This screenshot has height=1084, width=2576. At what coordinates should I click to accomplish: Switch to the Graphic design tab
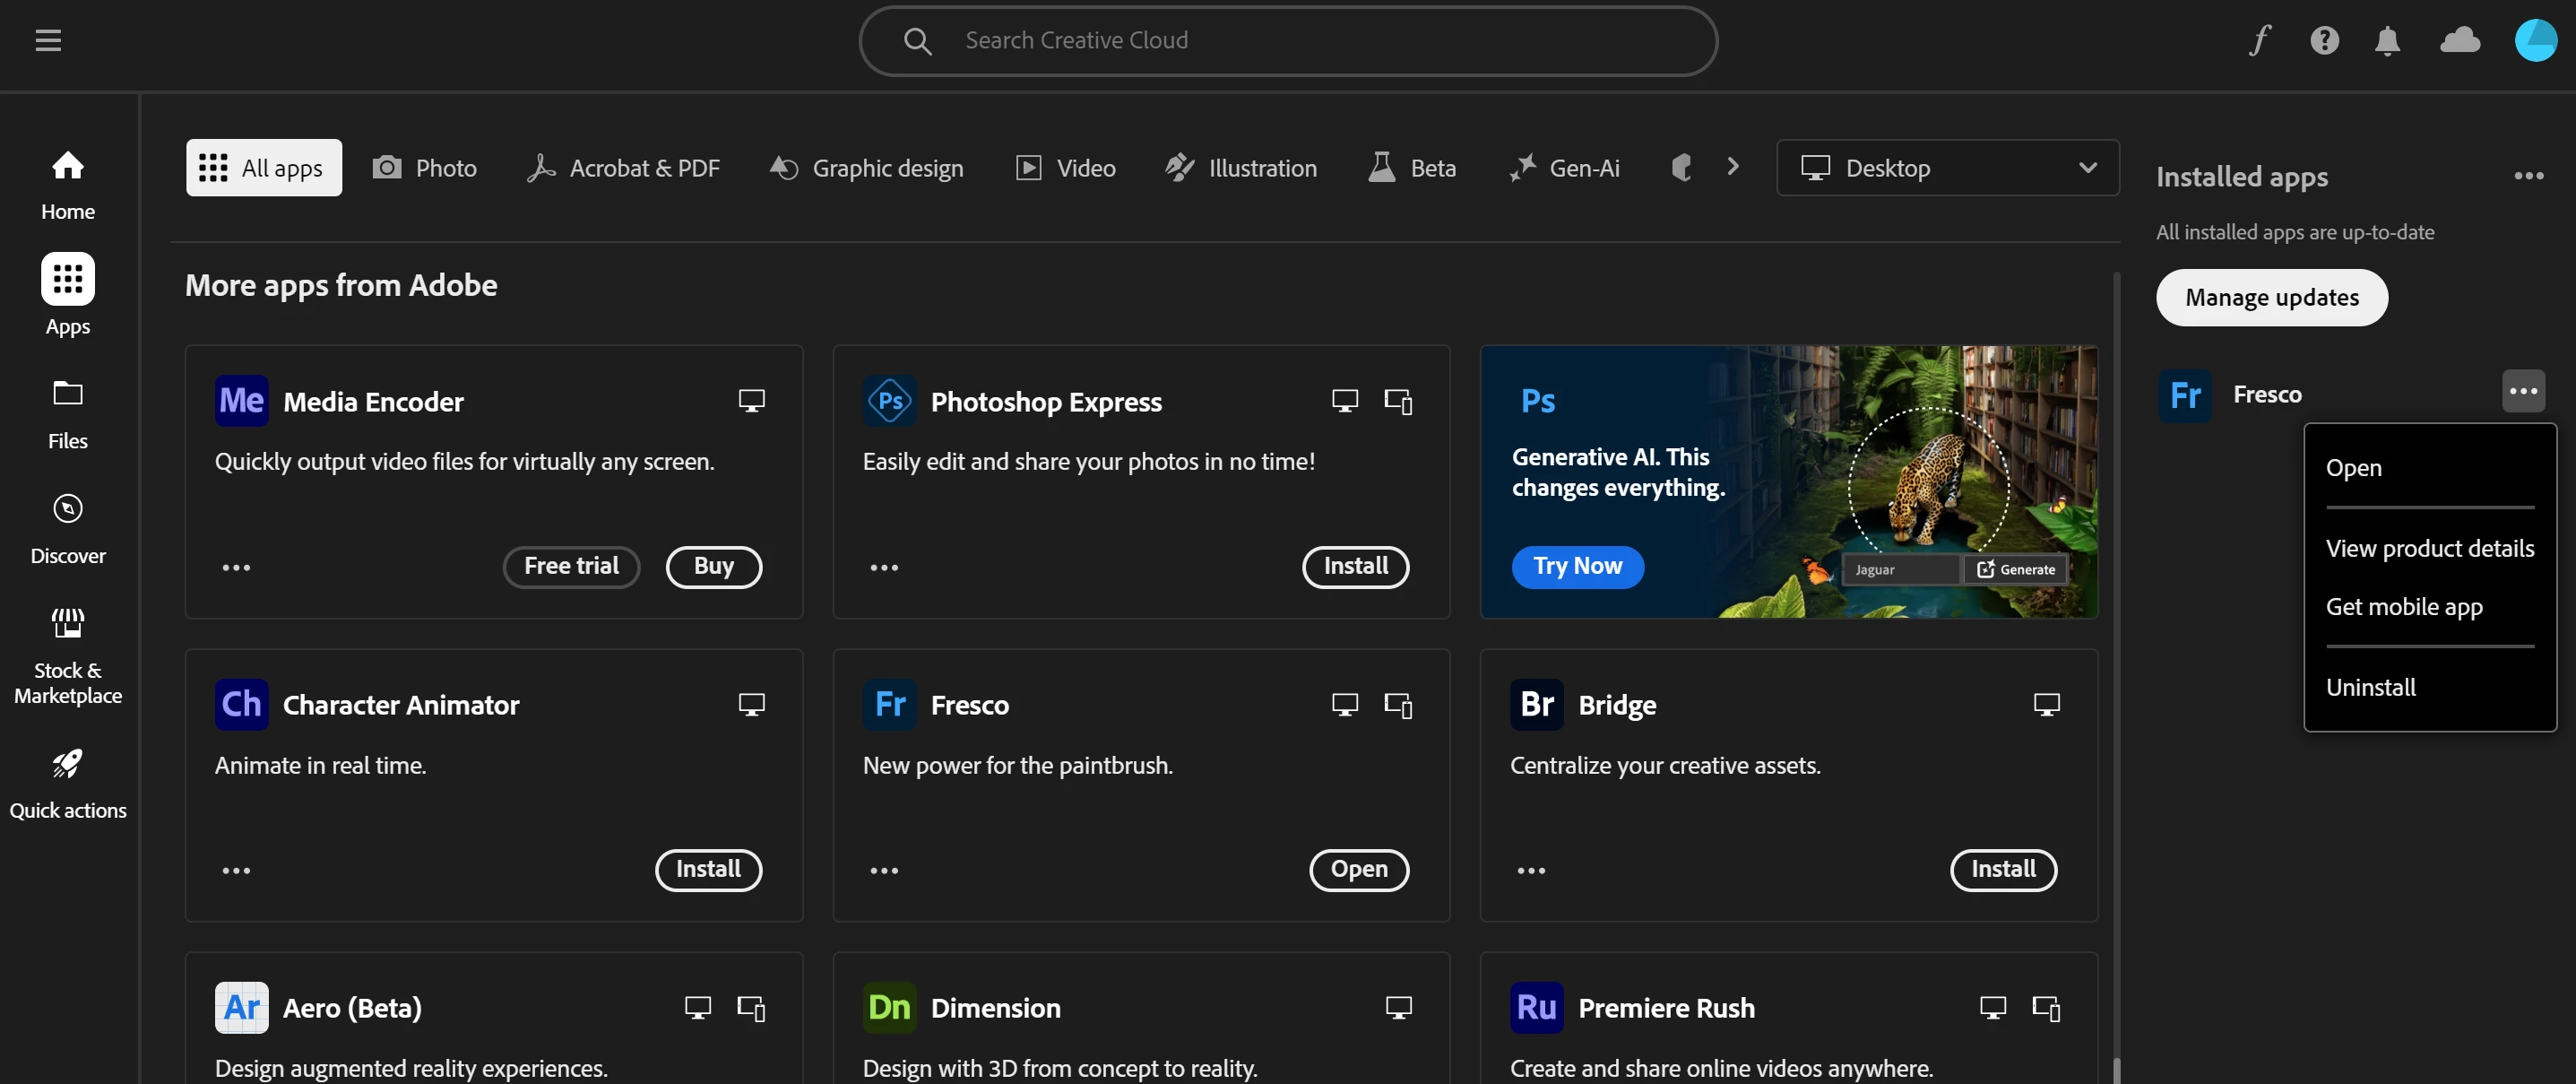866,168
